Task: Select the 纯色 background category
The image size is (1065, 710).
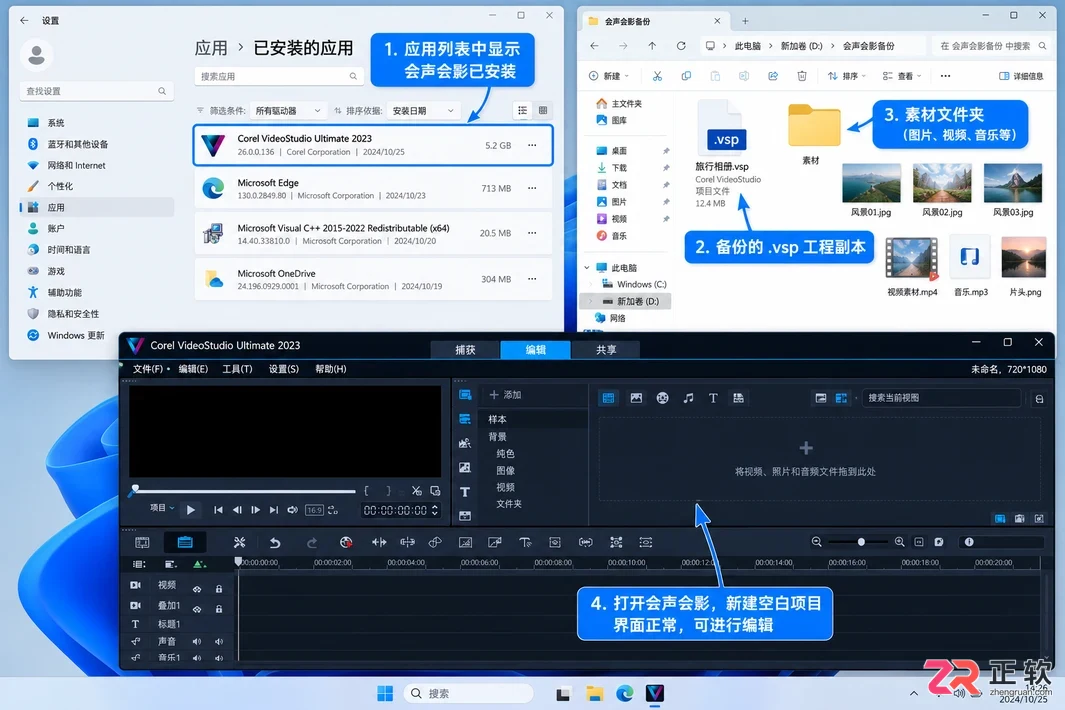Action: [x=505, y=453]
